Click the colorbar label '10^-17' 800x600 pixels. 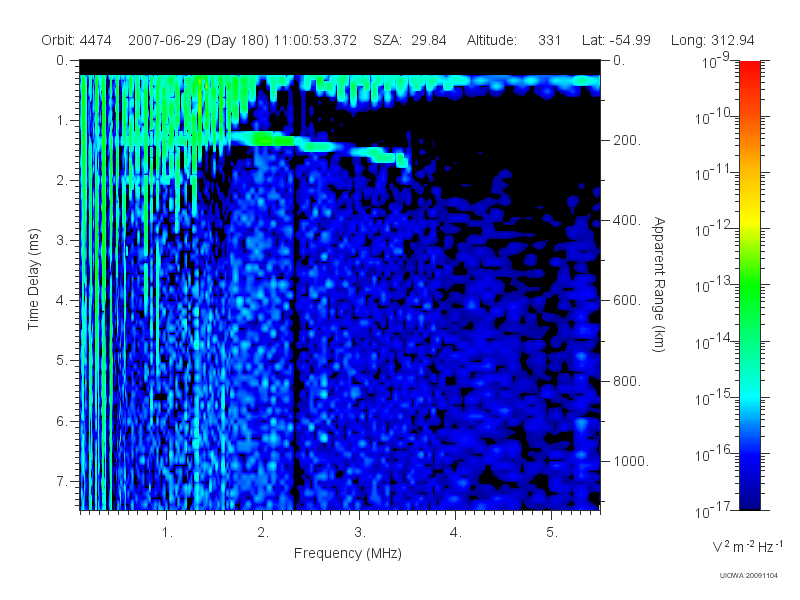coord(712,510)
